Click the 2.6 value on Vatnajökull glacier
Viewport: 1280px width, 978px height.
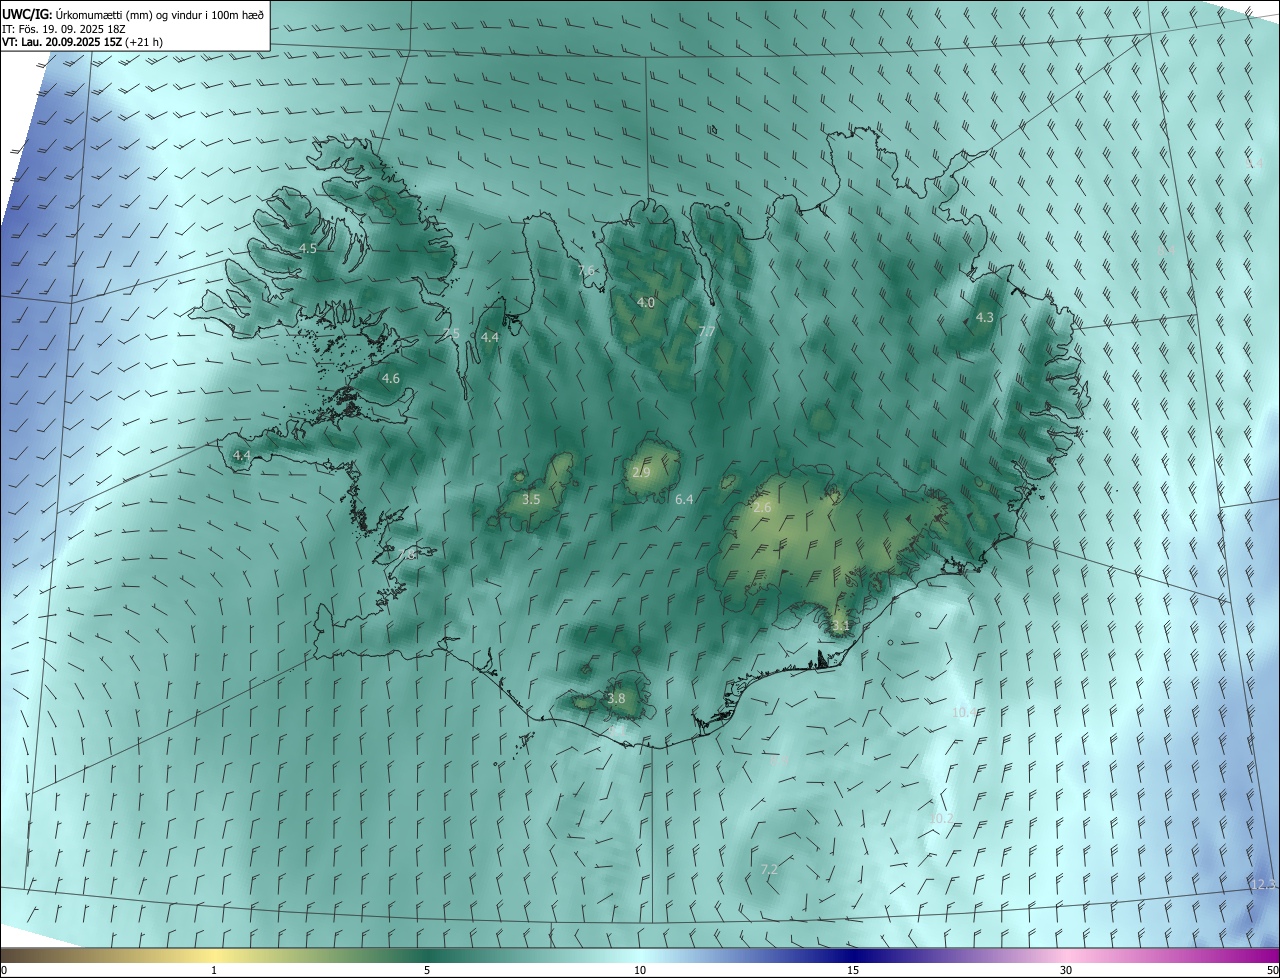[x=762, y=508]
